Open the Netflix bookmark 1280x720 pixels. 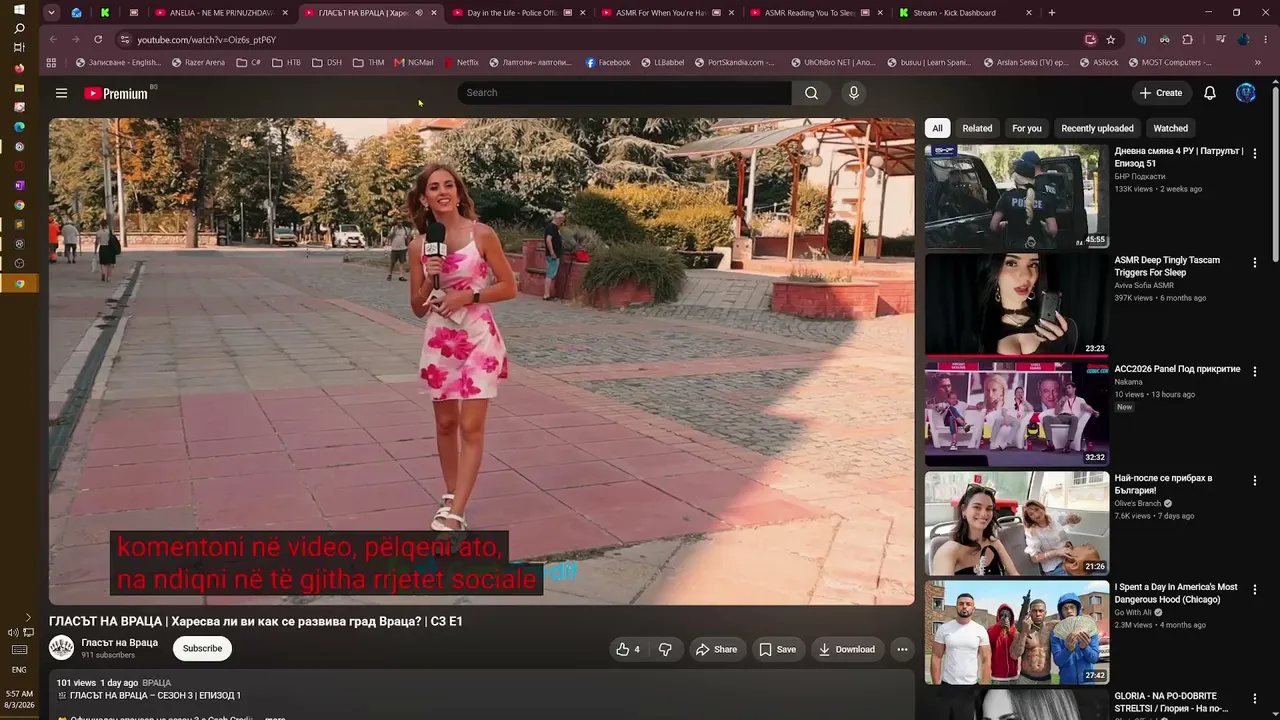click(x=460, y=62)
